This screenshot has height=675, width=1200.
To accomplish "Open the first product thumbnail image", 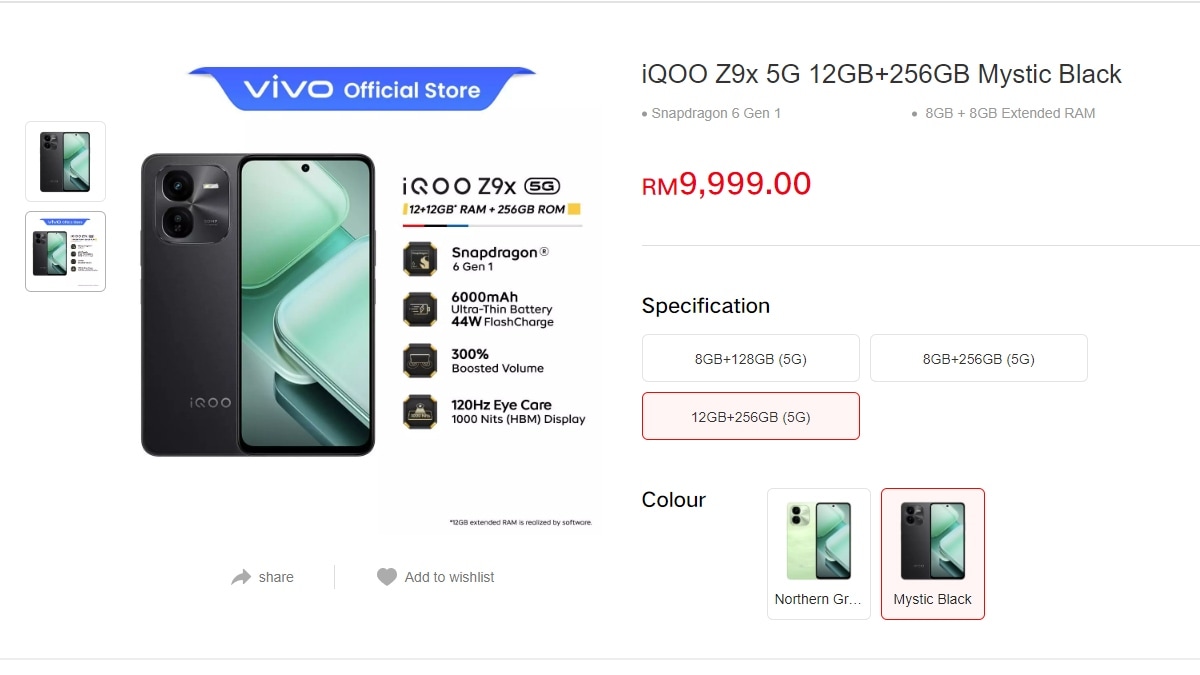I will coord(65,161).
